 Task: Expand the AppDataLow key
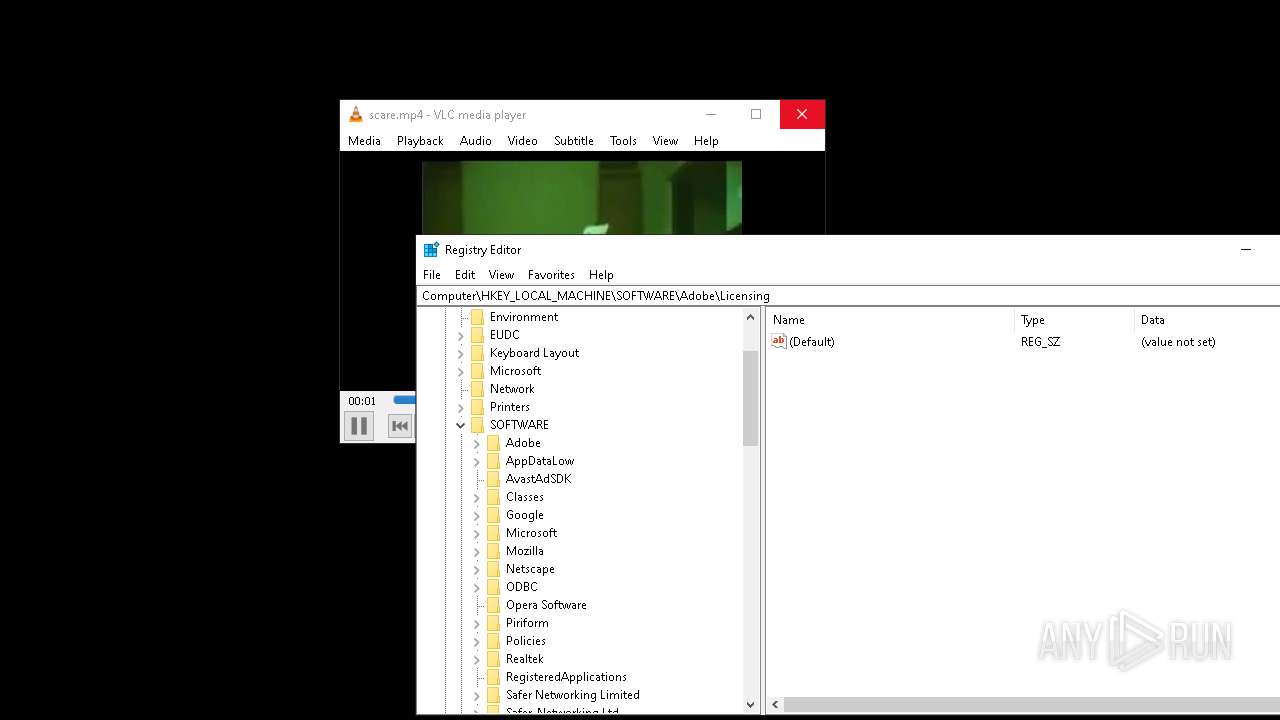pos(477,461)
